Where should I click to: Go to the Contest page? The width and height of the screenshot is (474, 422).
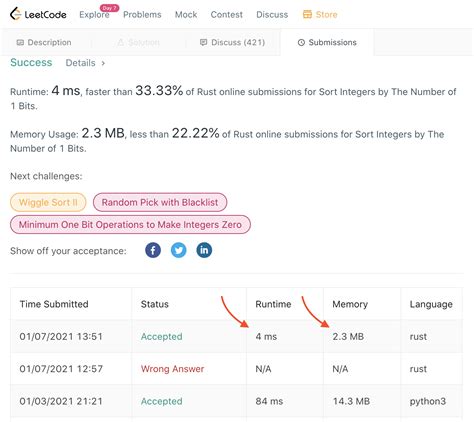point(227,15)
